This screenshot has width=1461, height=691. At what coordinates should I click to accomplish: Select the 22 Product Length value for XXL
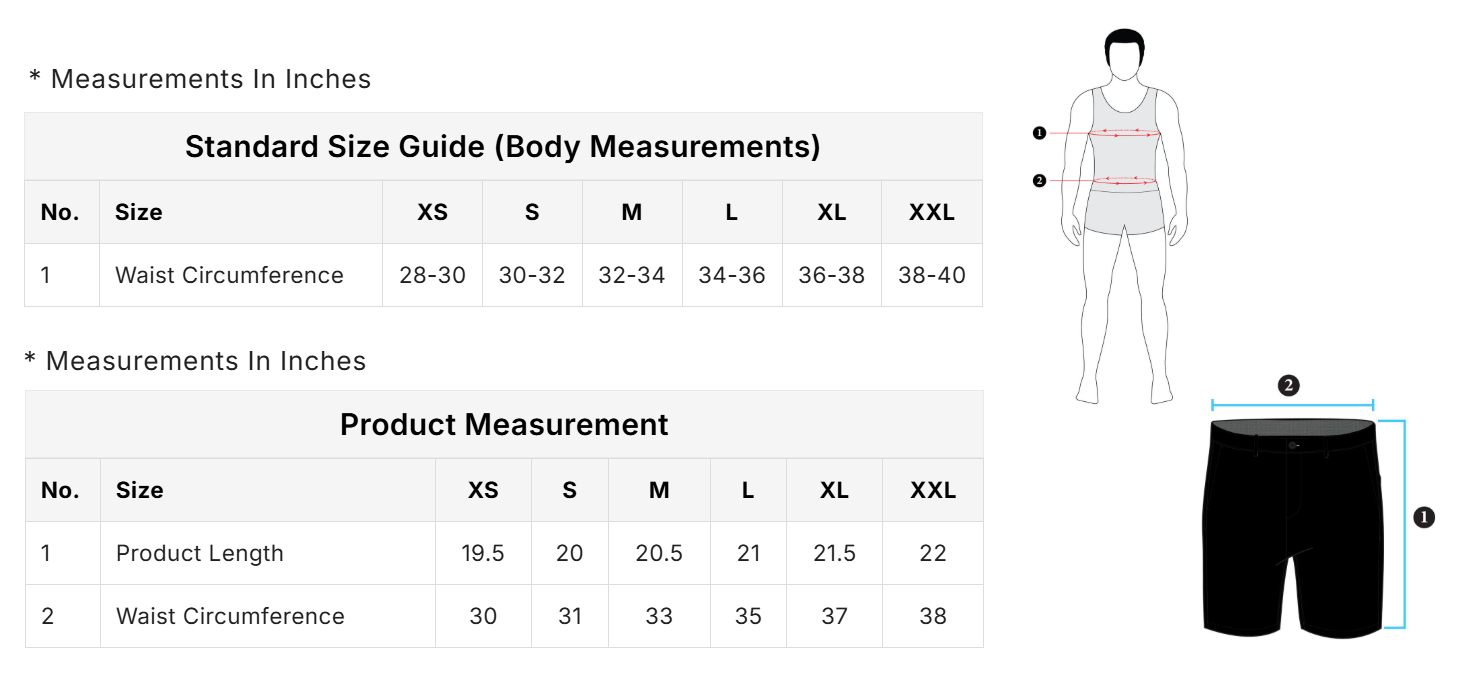pos(933,553)
